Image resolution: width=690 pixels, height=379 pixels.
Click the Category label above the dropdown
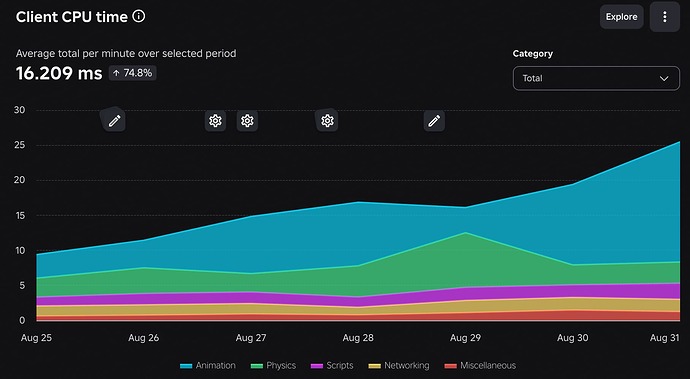532,54
